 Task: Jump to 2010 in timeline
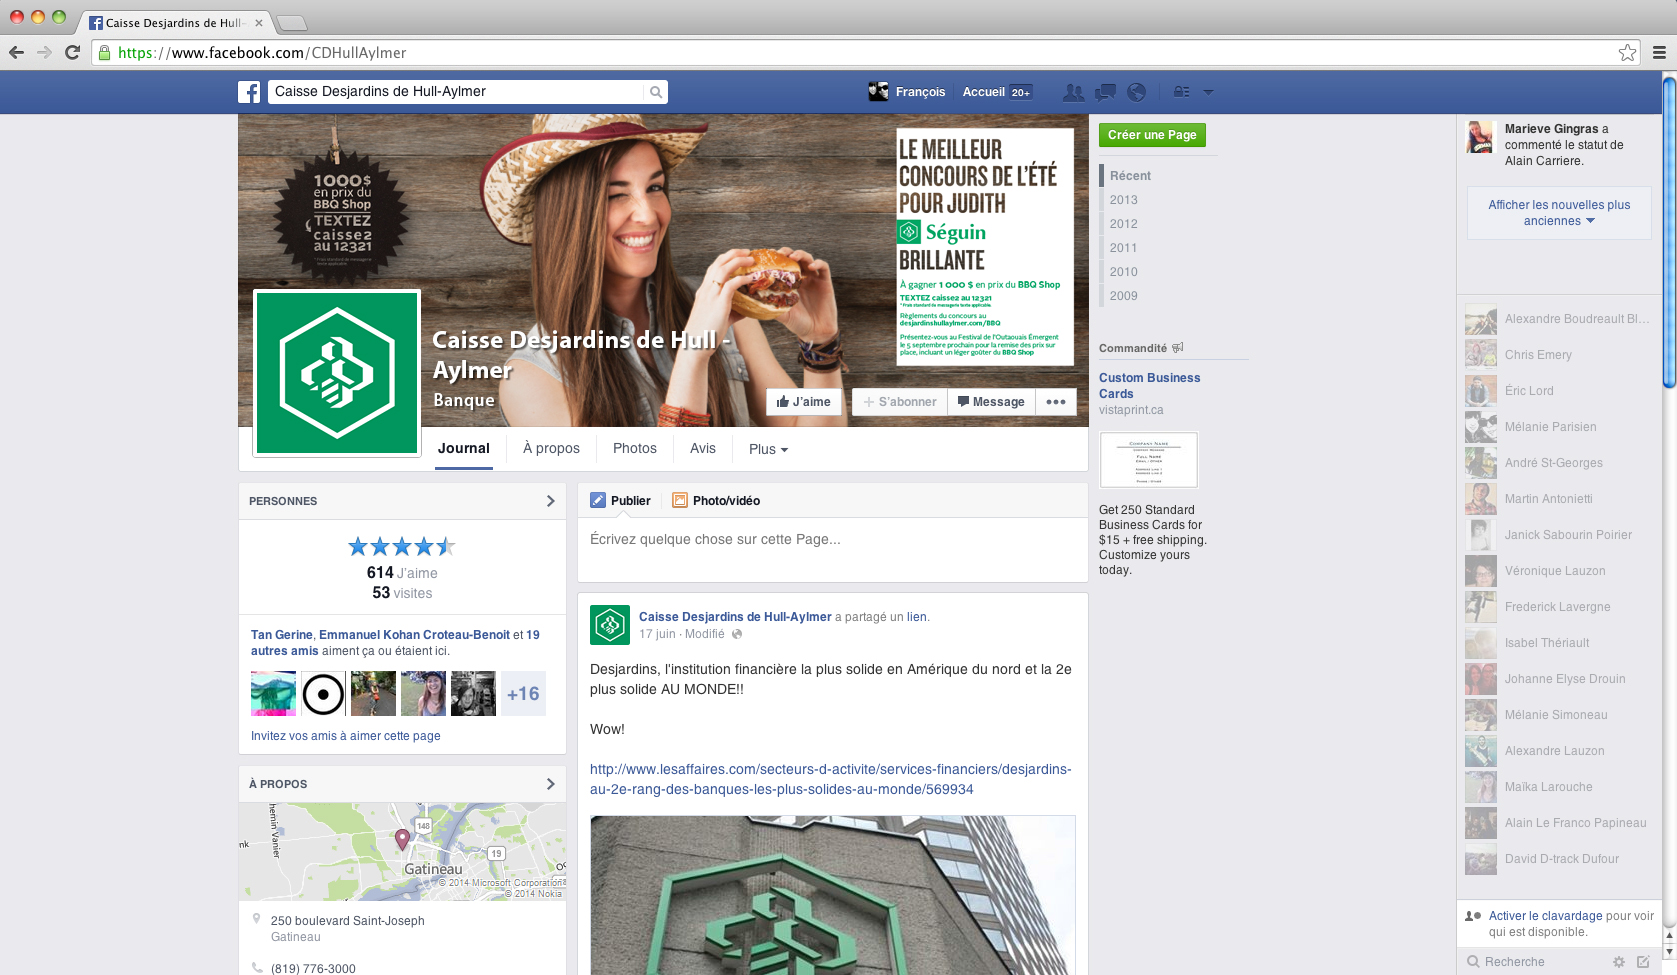pos(1123,272)
